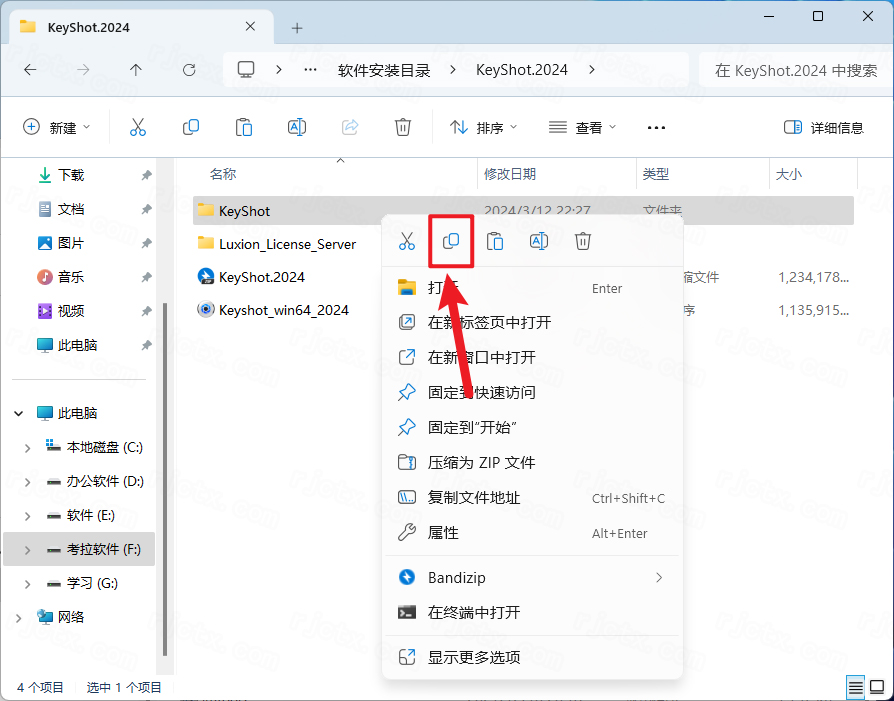Image resolution: width=894 pixels, height=701 pixels.
Task: Click the breadcrumb ellipsis button
Action: coord(310,70)
